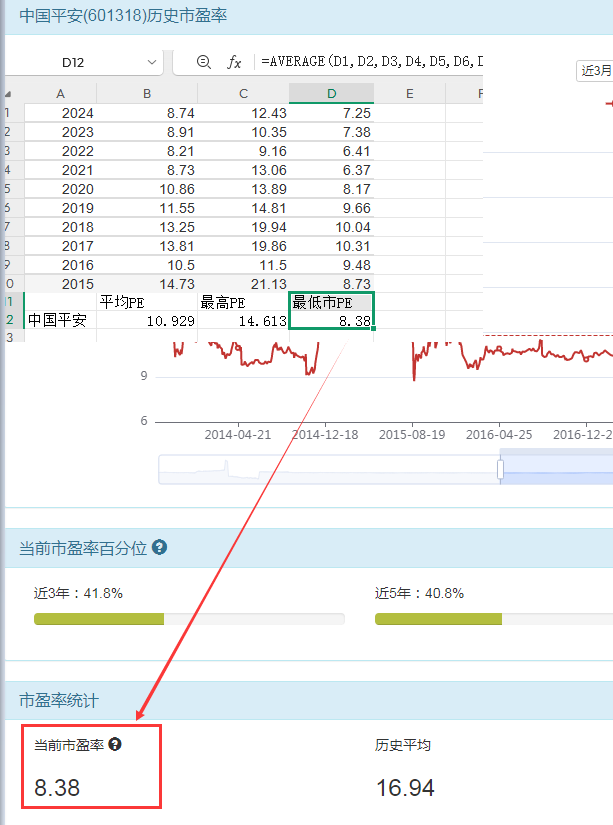
Task: Click the chart range slider left handle
Action: tap(500, 469)
